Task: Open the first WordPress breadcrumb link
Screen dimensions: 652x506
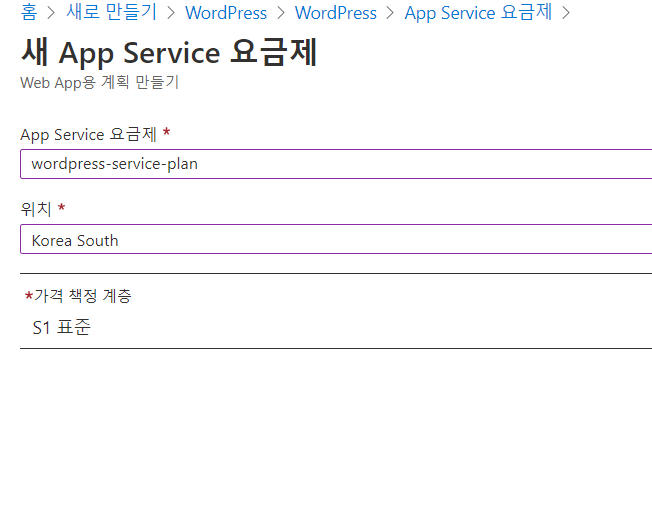Action: tap(226, 13)
